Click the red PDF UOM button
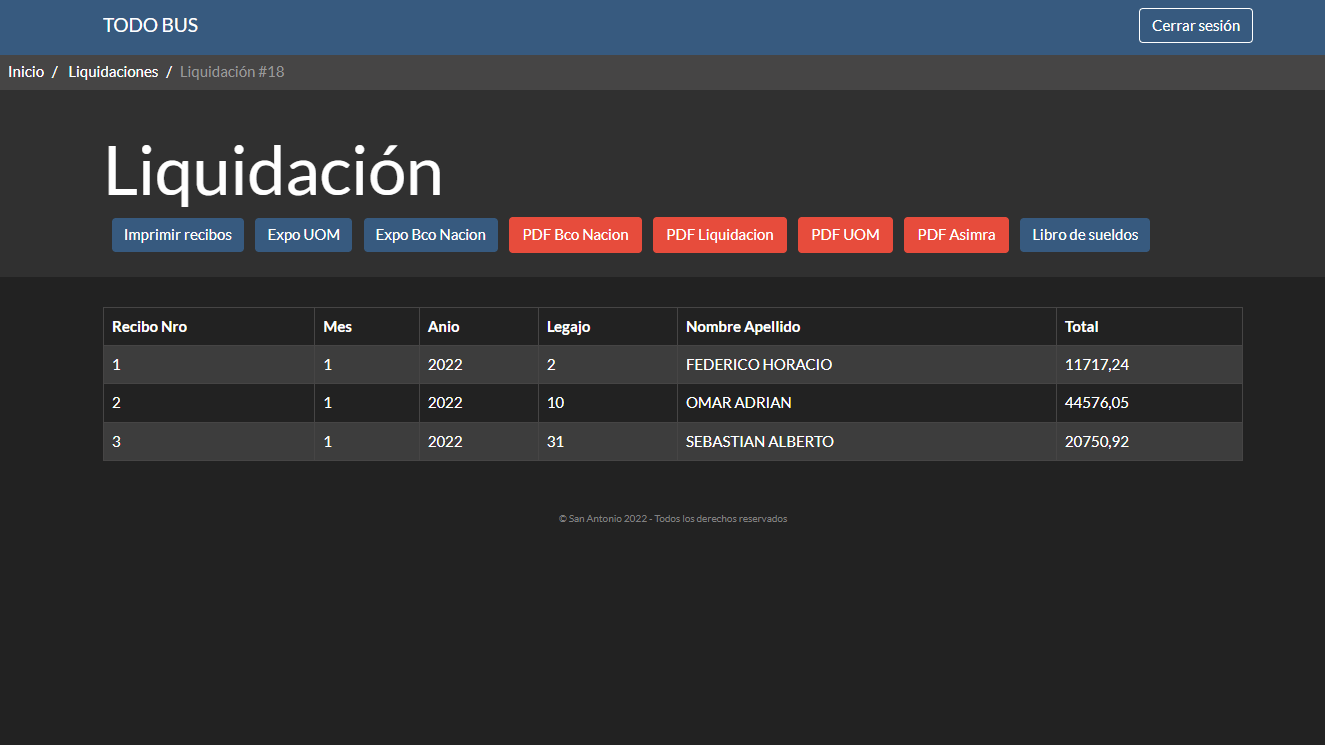 [x=845, y=235]
